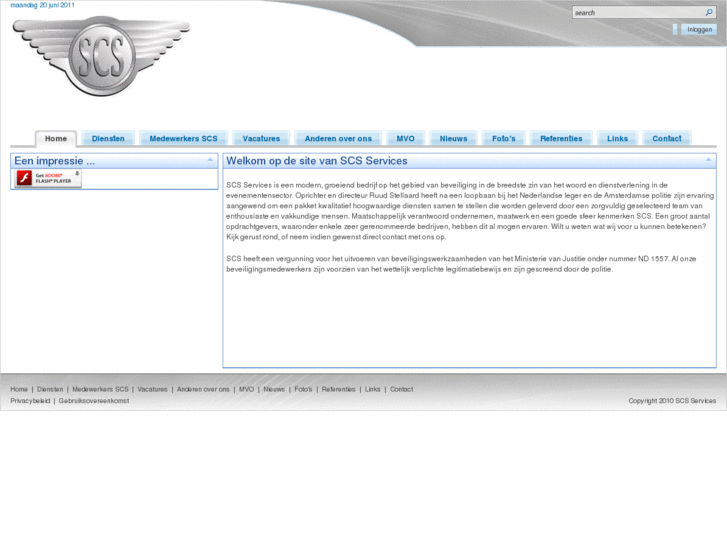Click footer Referenties link
This screenshot has width=727, height=545.
[338, 389]
